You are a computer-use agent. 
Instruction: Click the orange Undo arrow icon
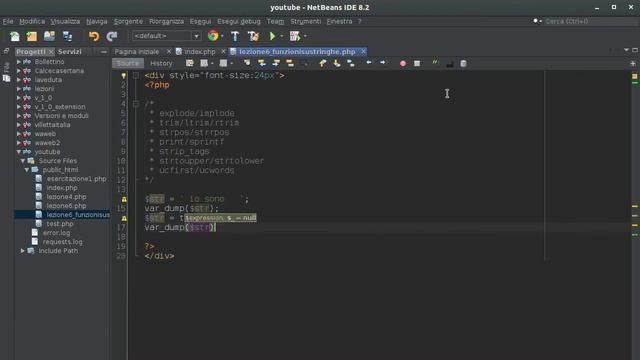tap(94, 36)
